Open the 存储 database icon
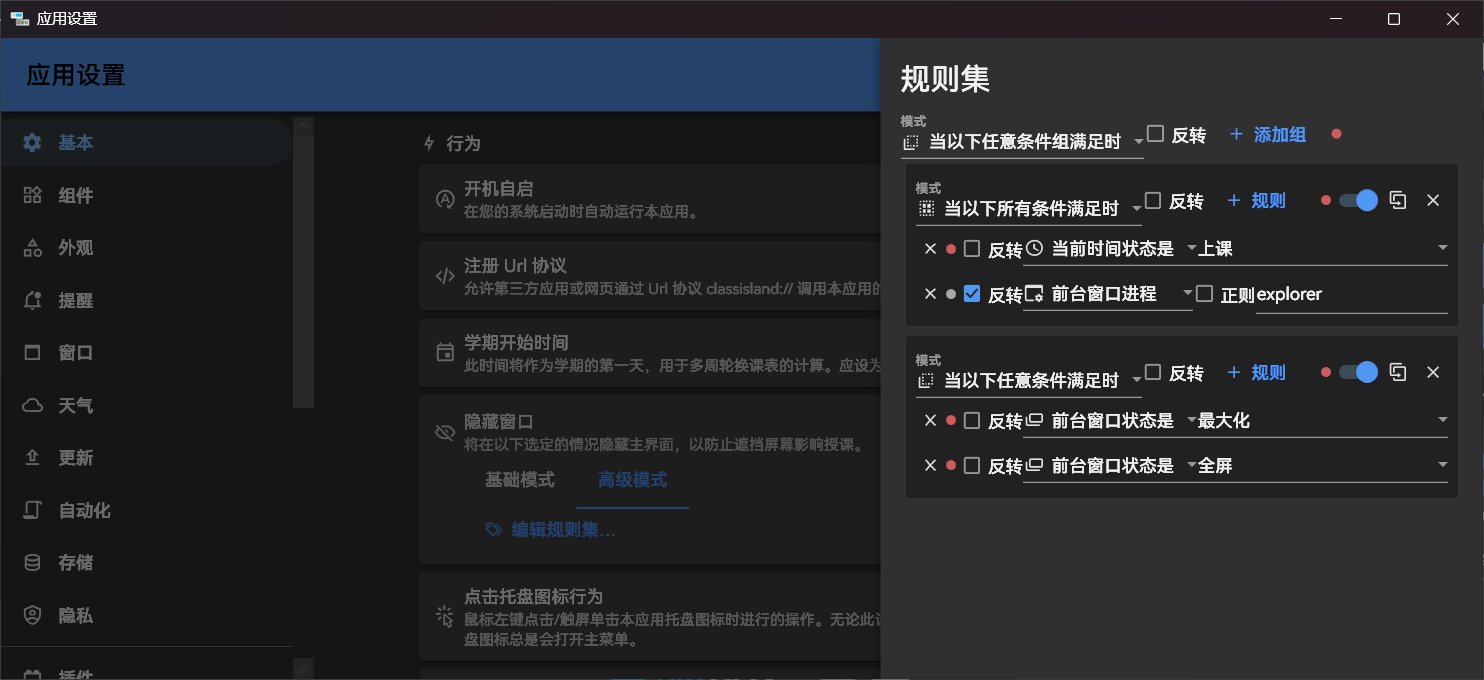 point(32,563)
